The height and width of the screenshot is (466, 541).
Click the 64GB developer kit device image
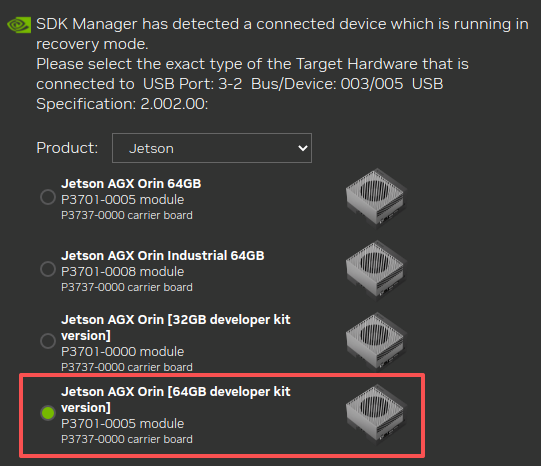(376, 413)
